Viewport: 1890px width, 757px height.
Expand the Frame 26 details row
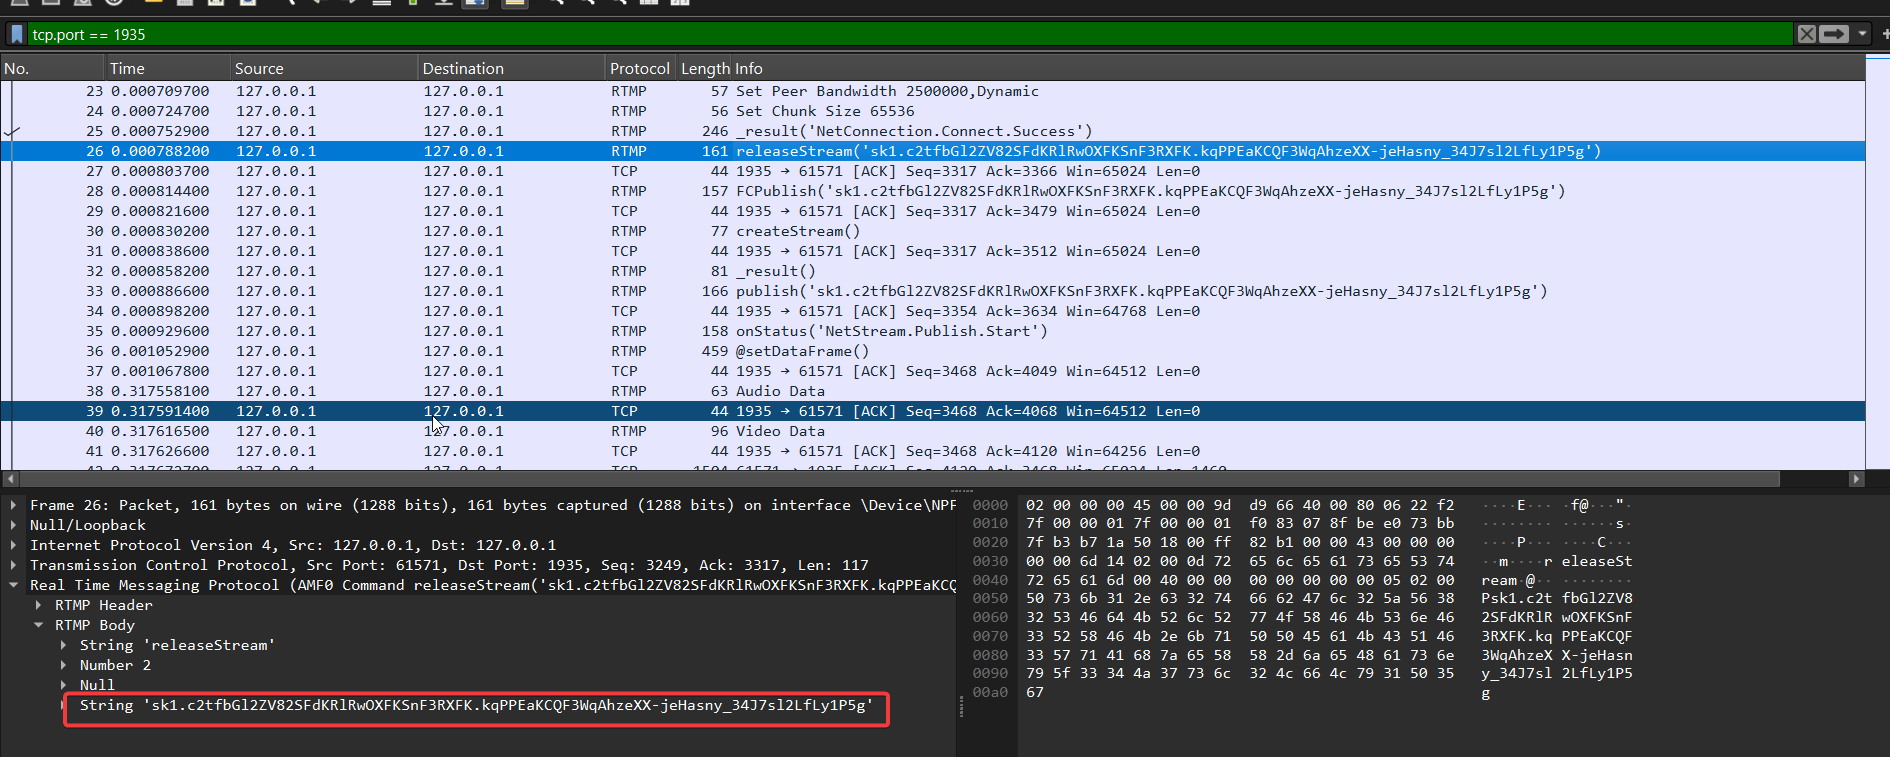click(x=13, y=505)
